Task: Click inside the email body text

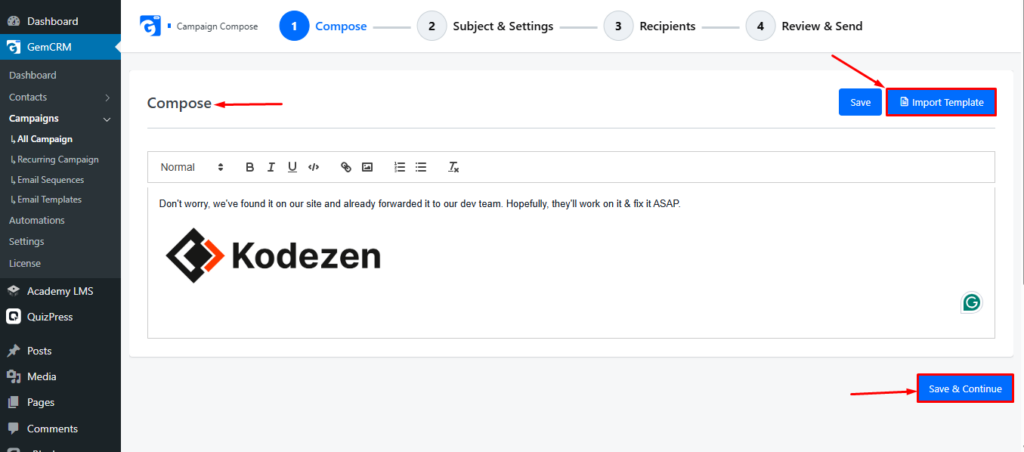Action: click(x=420, y=204)
